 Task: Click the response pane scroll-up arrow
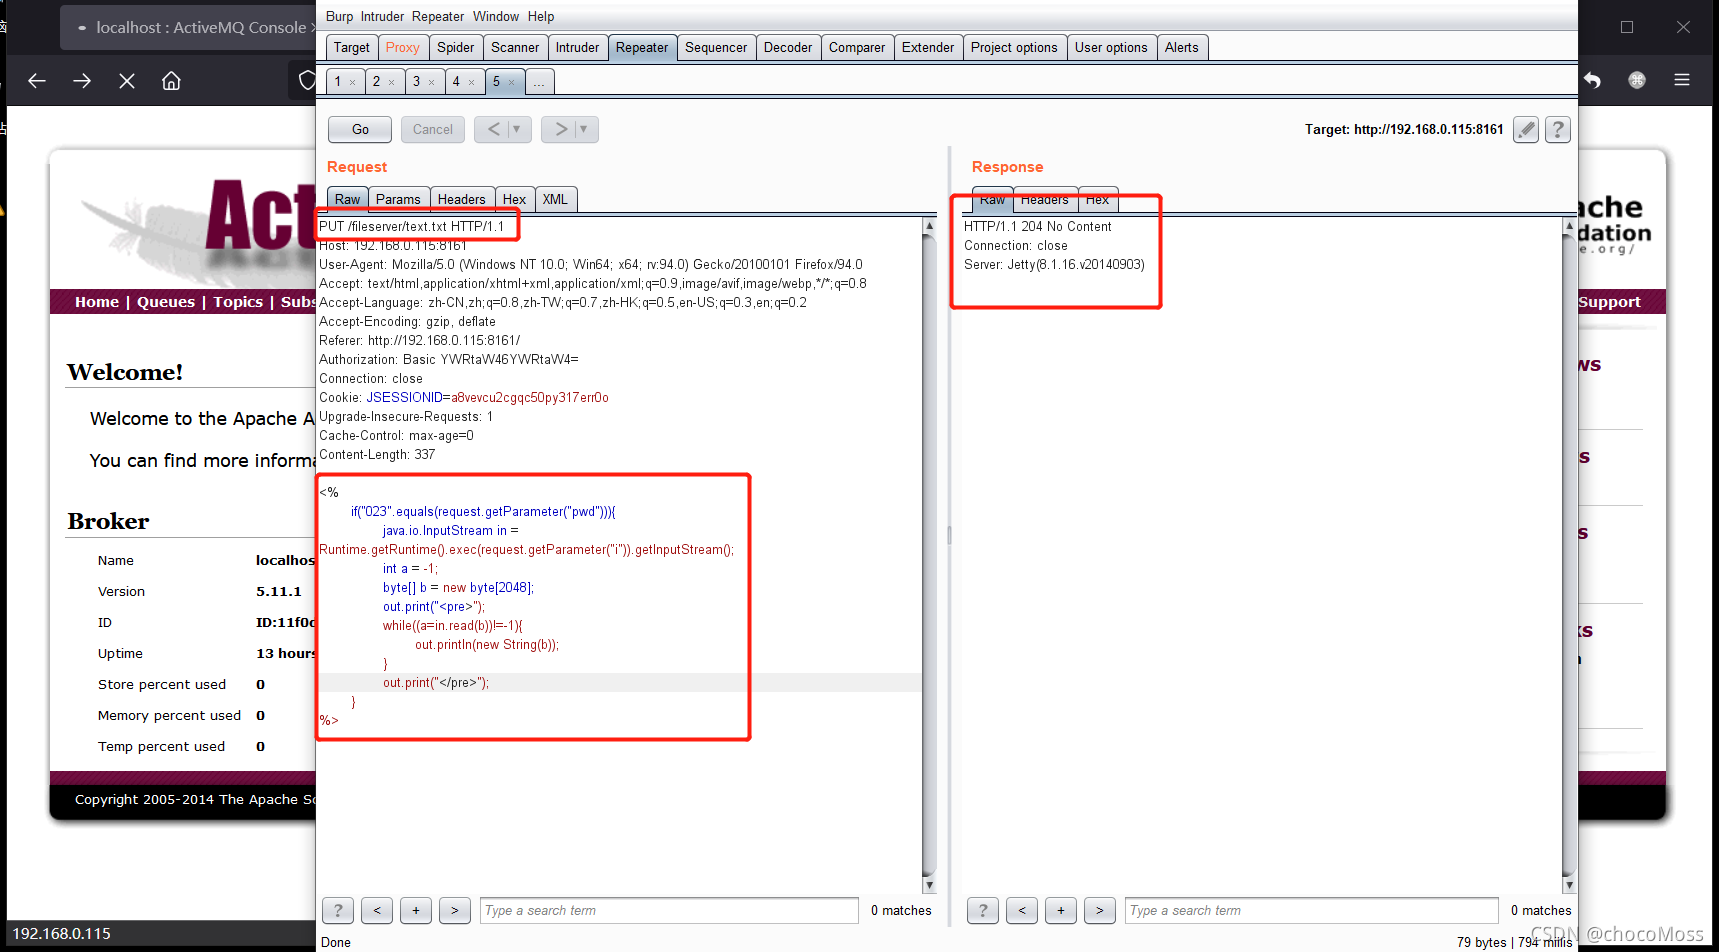click(1569, 226)
